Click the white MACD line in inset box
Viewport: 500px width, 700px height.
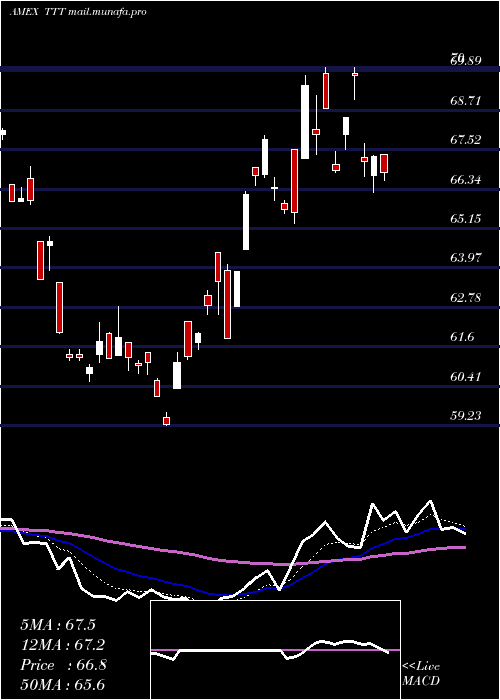(270, 650)
